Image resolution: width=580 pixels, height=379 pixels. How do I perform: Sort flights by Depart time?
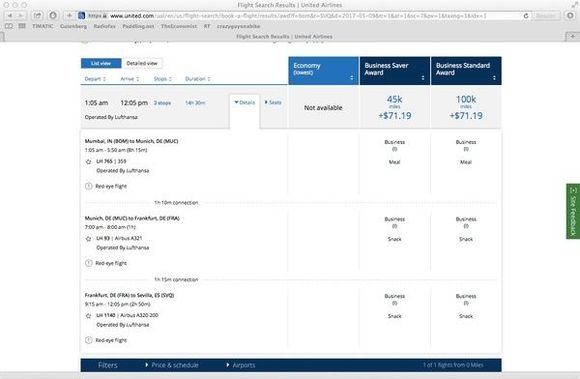tap(95, 79)
